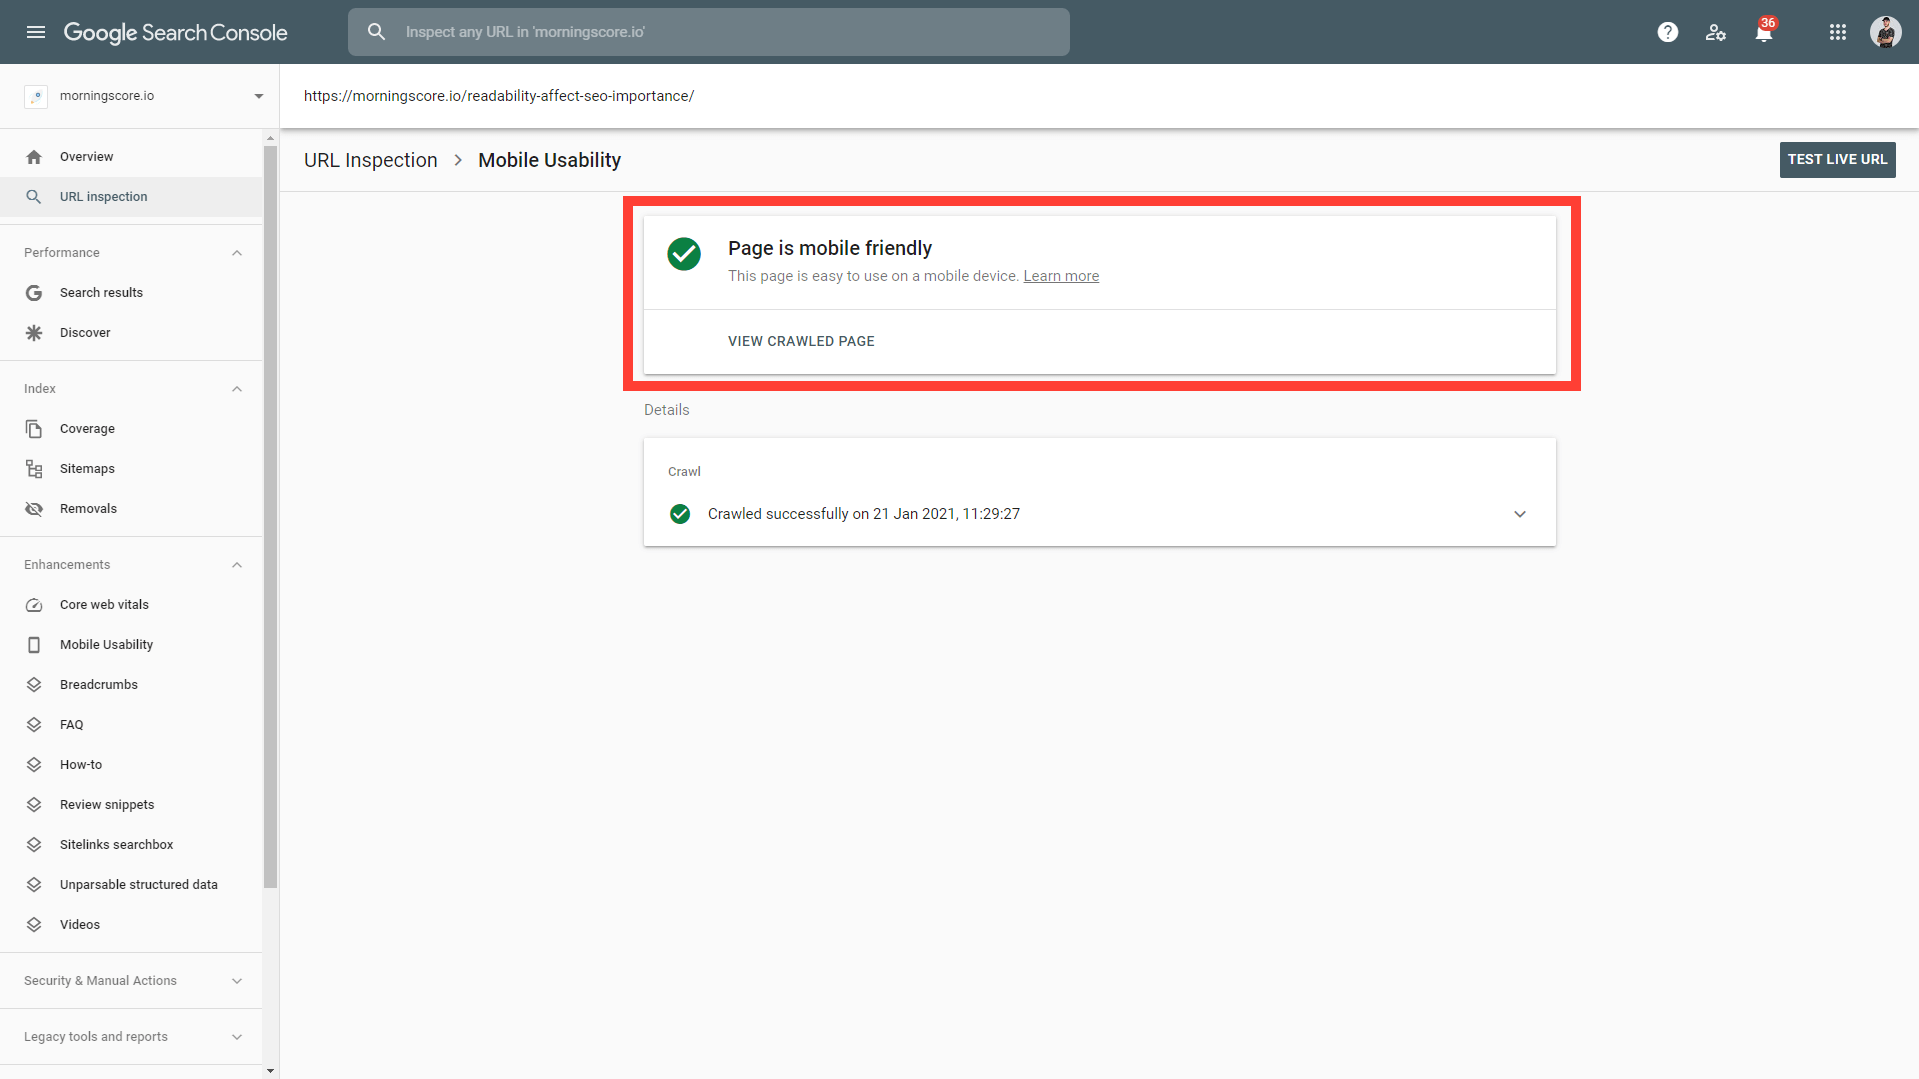Click the sidebar scrollbar thumb
The width and height of the screenshot is (1919, 1079).
(270, 516)
